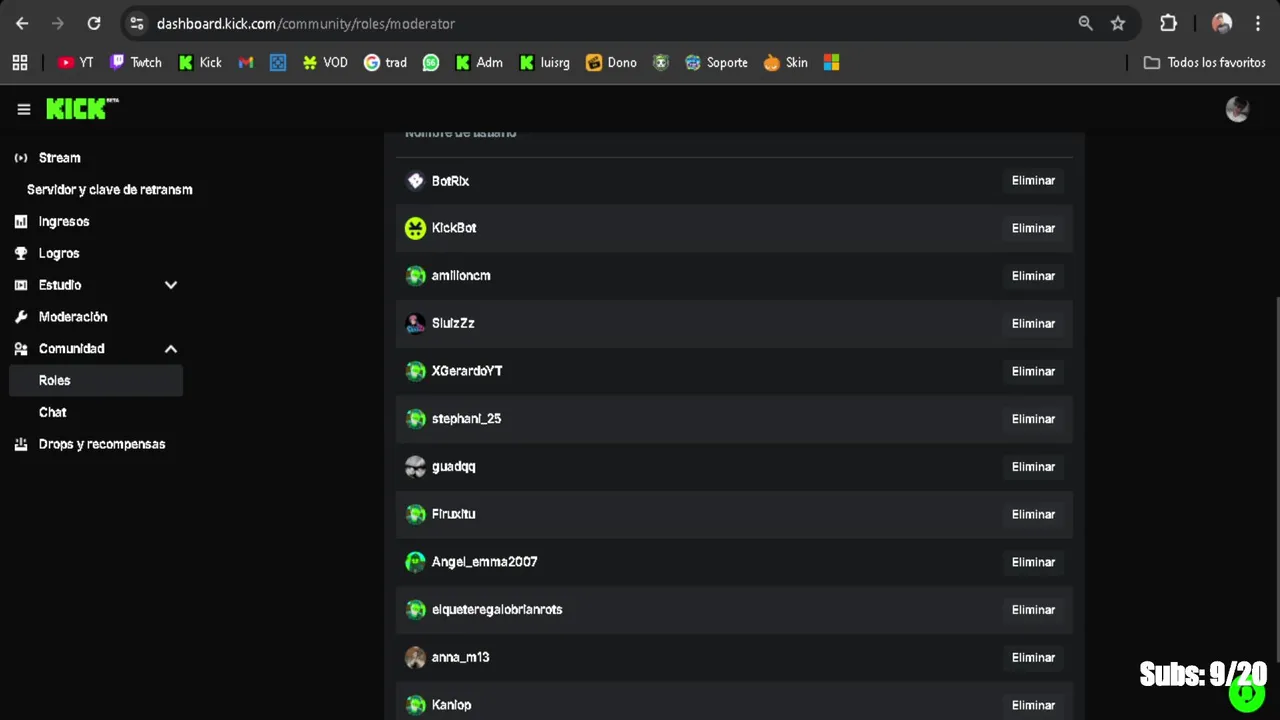
Task: Open the Adm bookmark
Action: (x=478, y=62)
